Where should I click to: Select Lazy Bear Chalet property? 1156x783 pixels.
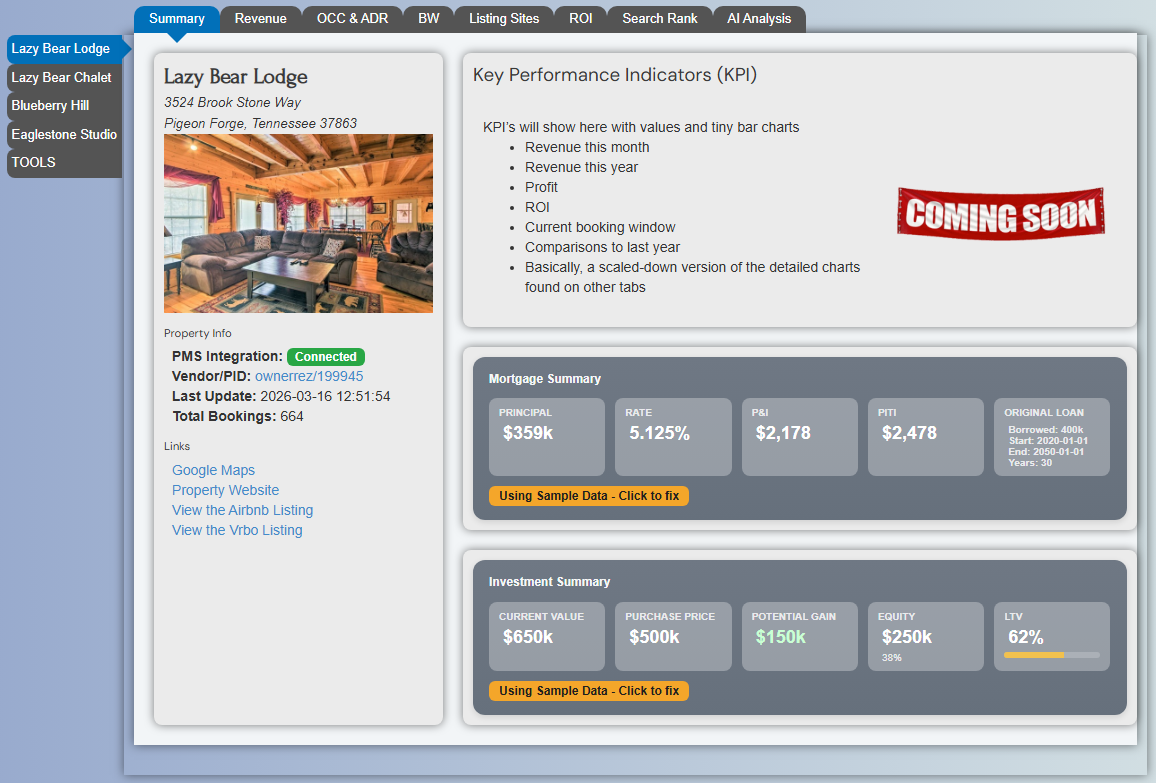62,77
